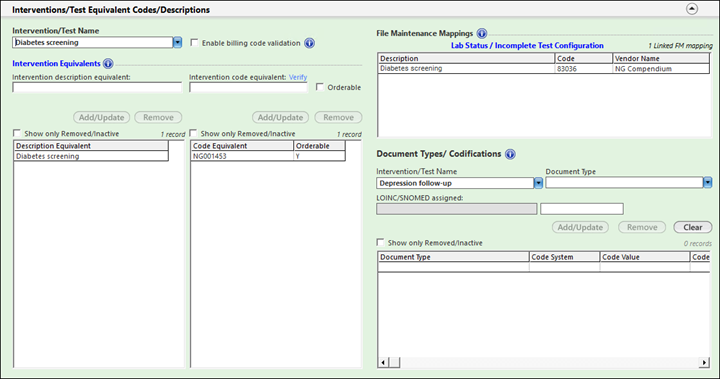Viewport: 720px width, 380px height.
Task: Click the left arrow of horizontal scrollbar
Action: tap(383, 363)
